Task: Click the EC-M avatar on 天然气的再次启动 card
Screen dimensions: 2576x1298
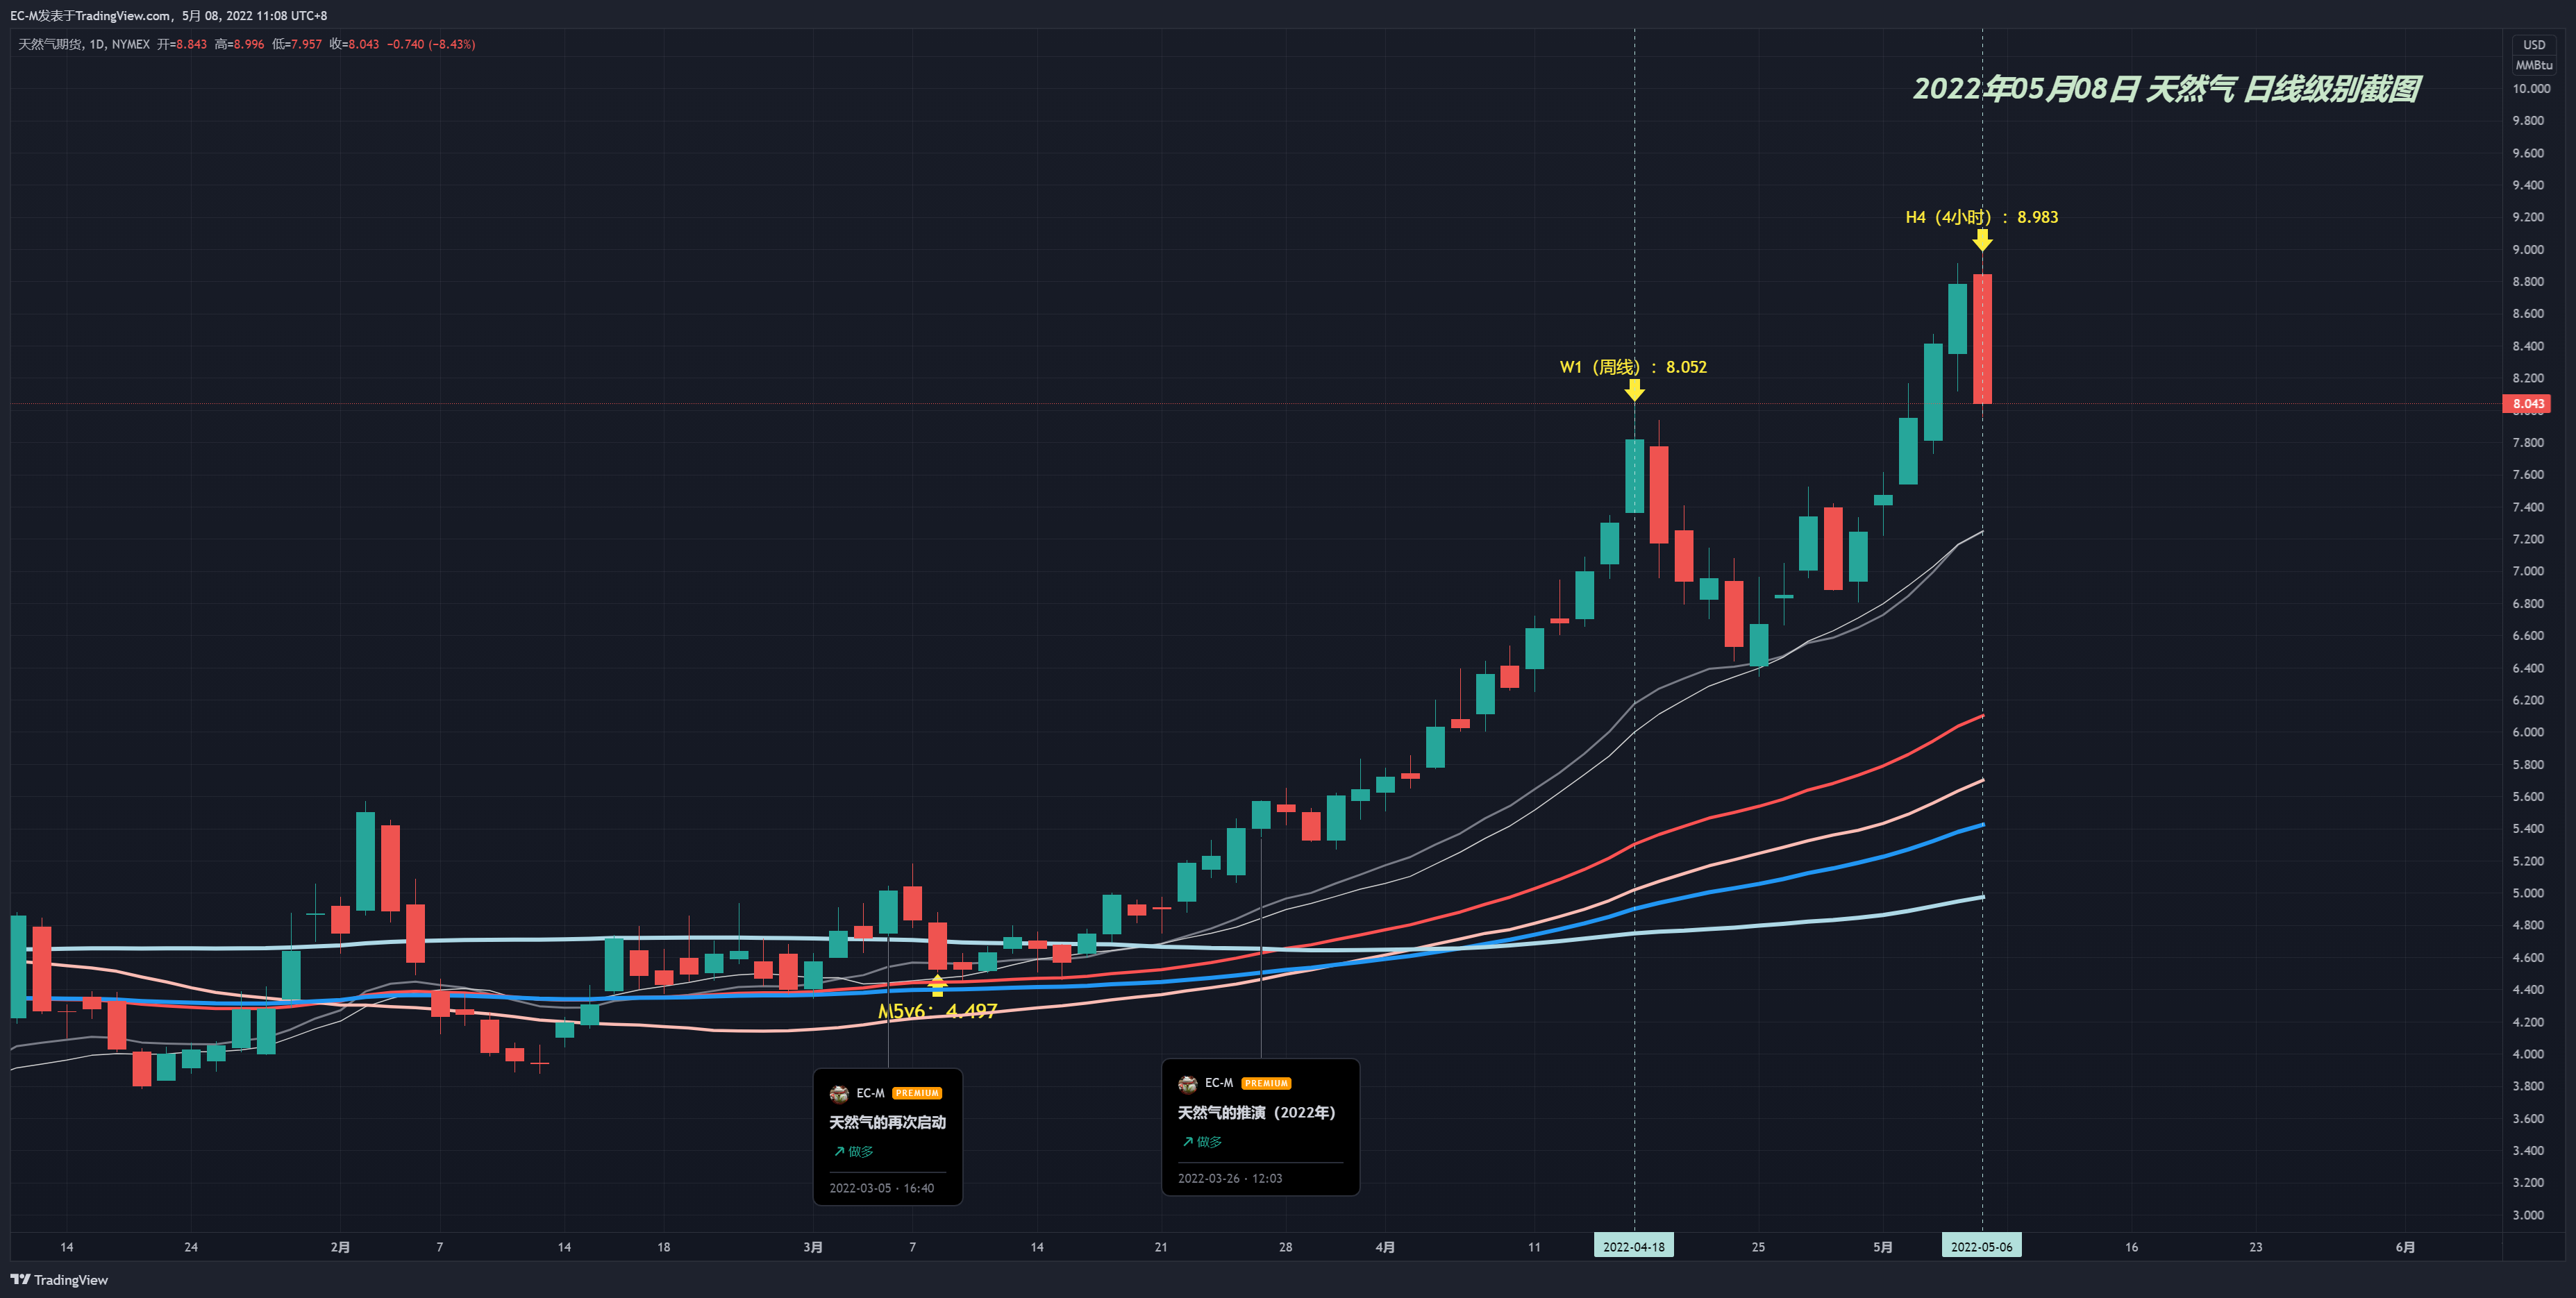Action: 839,1094
